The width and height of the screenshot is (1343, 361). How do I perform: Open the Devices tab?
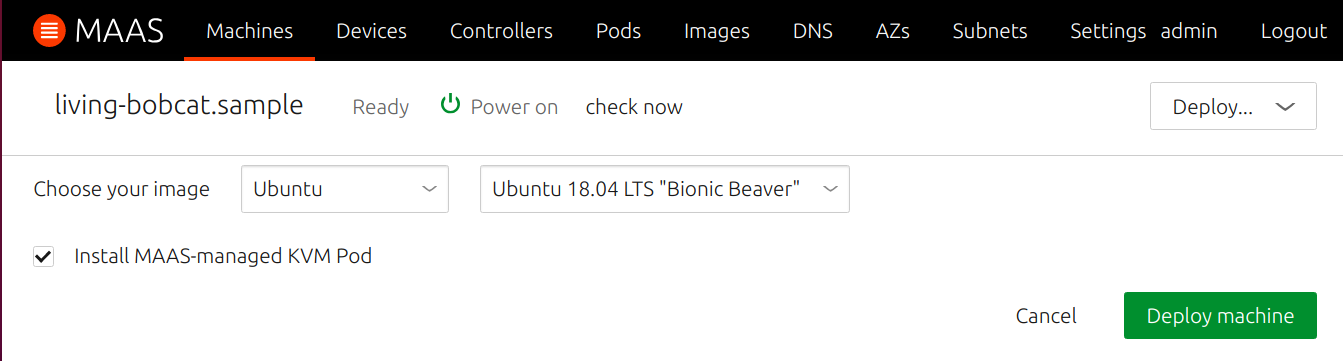click(x=372, y=31)
